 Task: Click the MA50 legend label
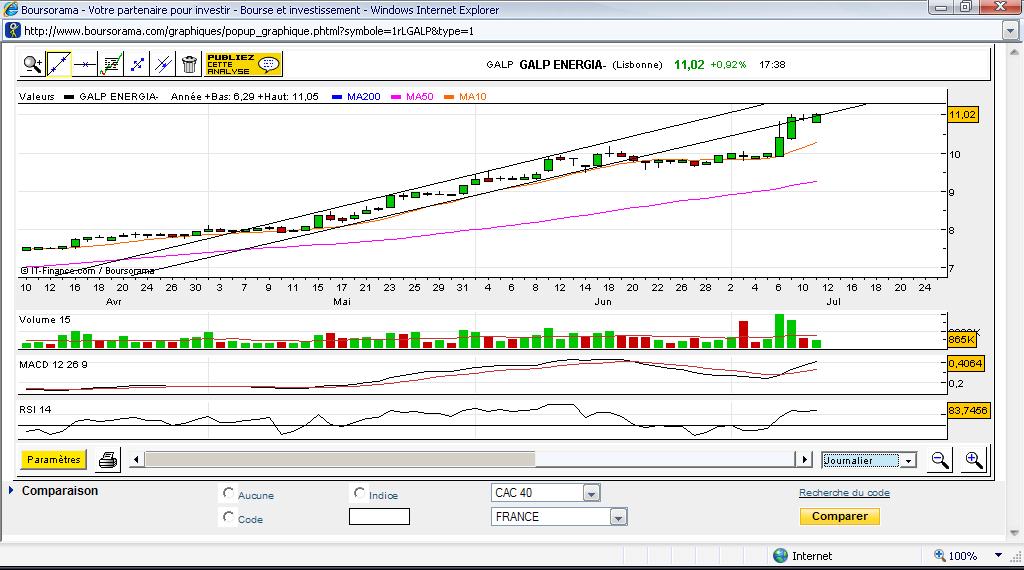click(x=420, y=97)
